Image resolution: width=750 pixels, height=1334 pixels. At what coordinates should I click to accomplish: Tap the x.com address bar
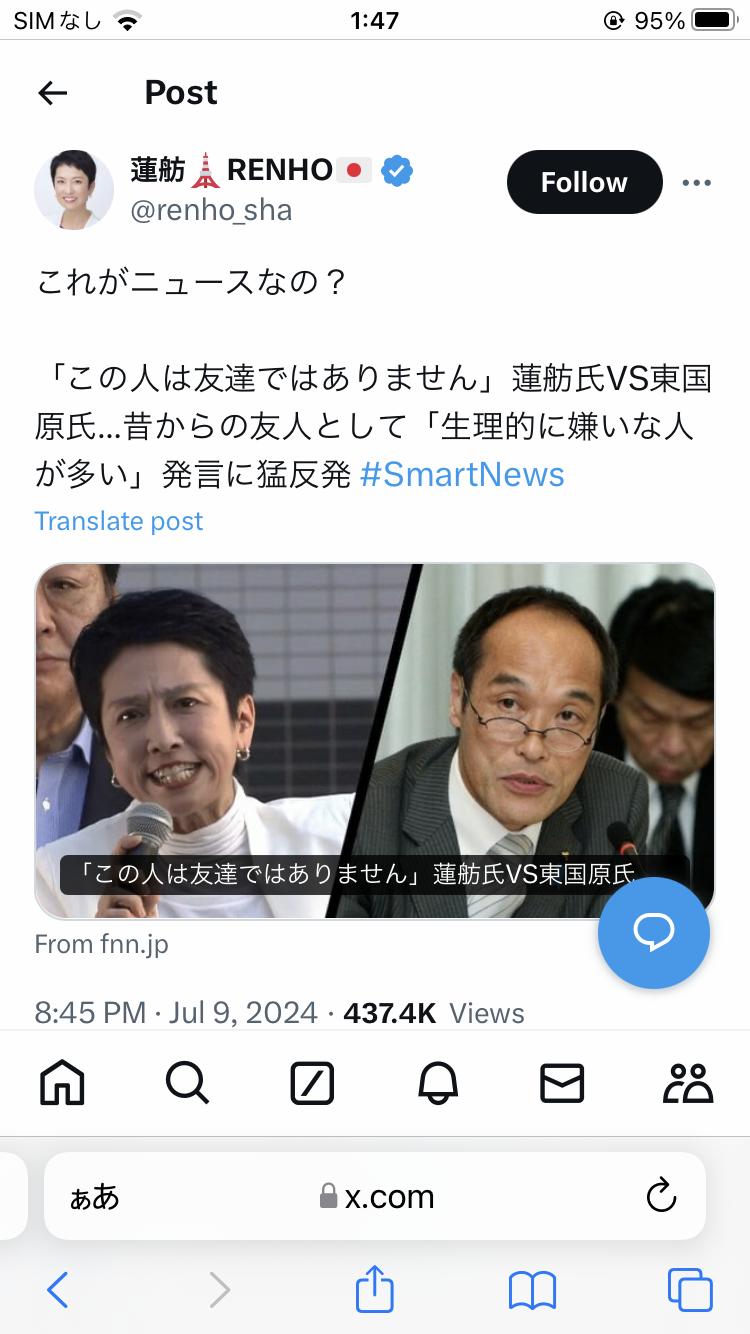click(x=375, y=1196)
